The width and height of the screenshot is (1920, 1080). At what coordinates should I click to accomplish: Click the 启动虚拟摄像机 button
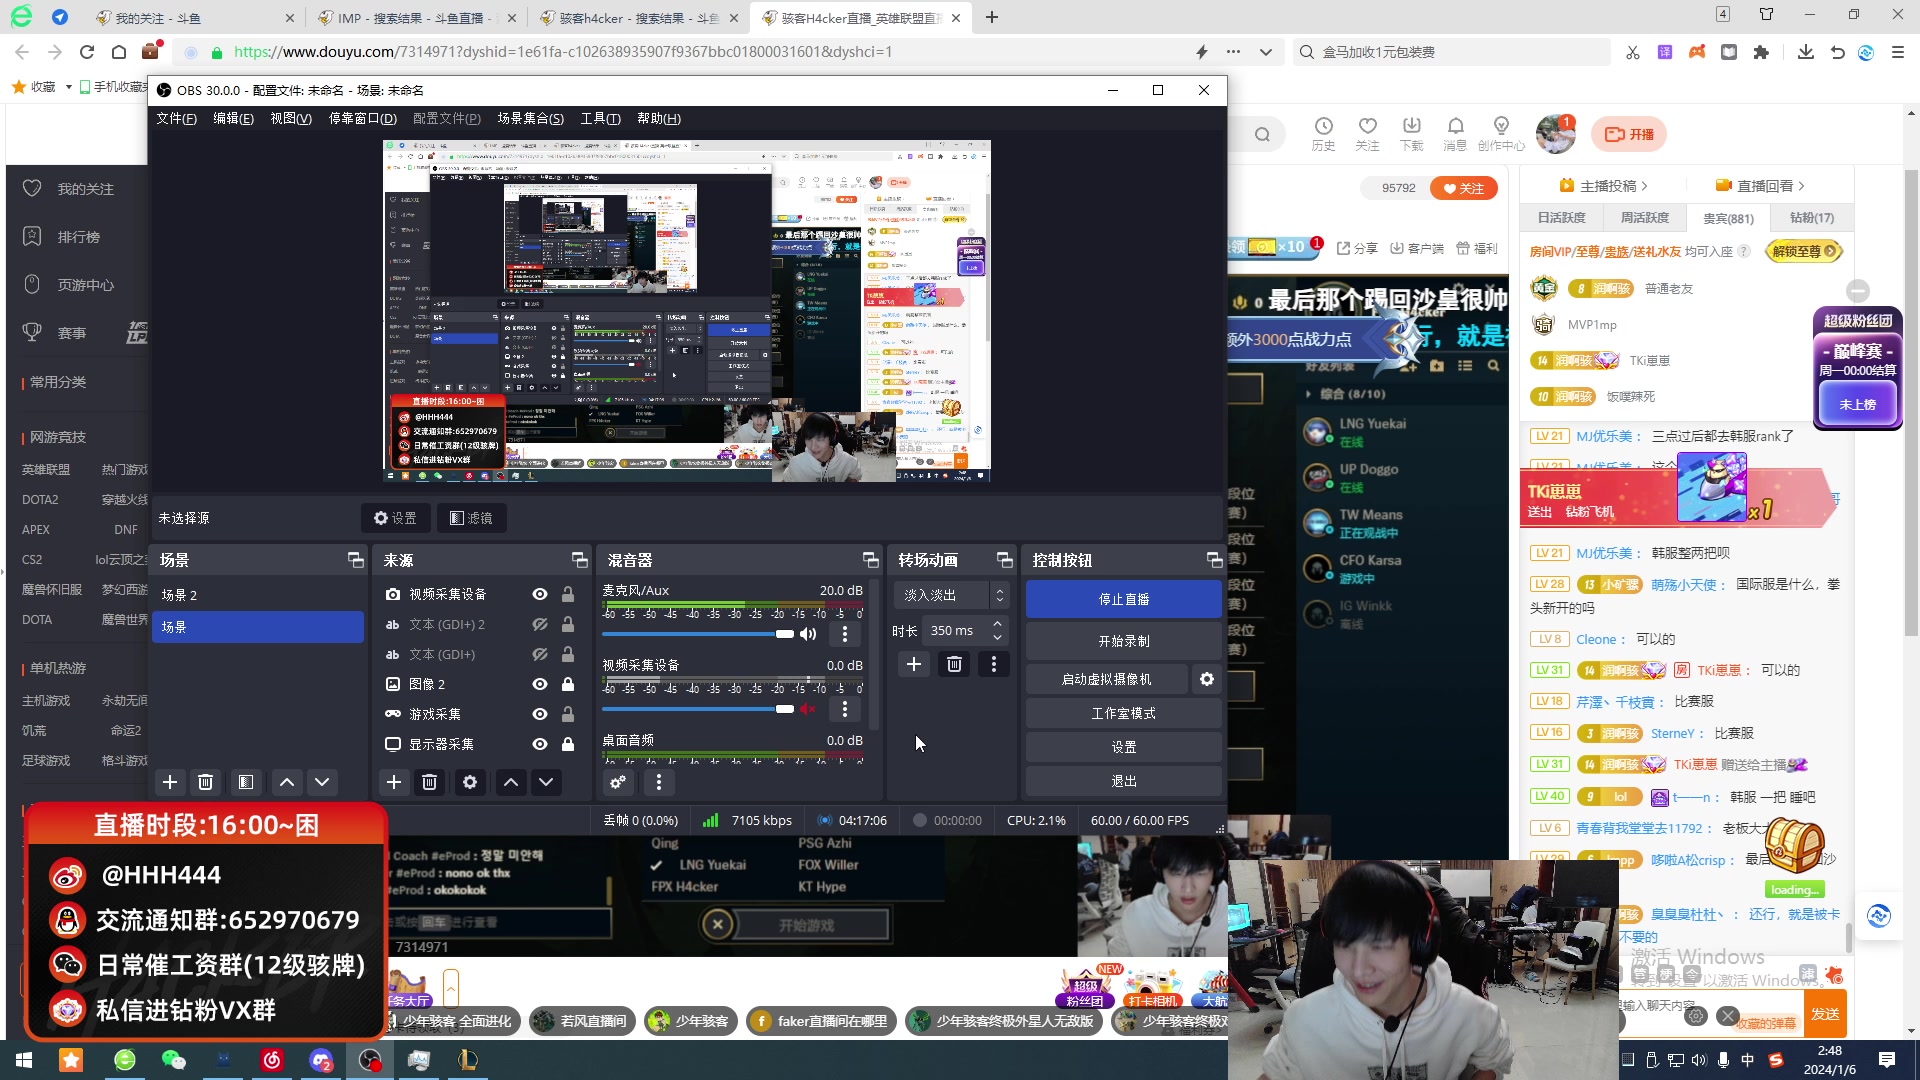pos(1106,679)
